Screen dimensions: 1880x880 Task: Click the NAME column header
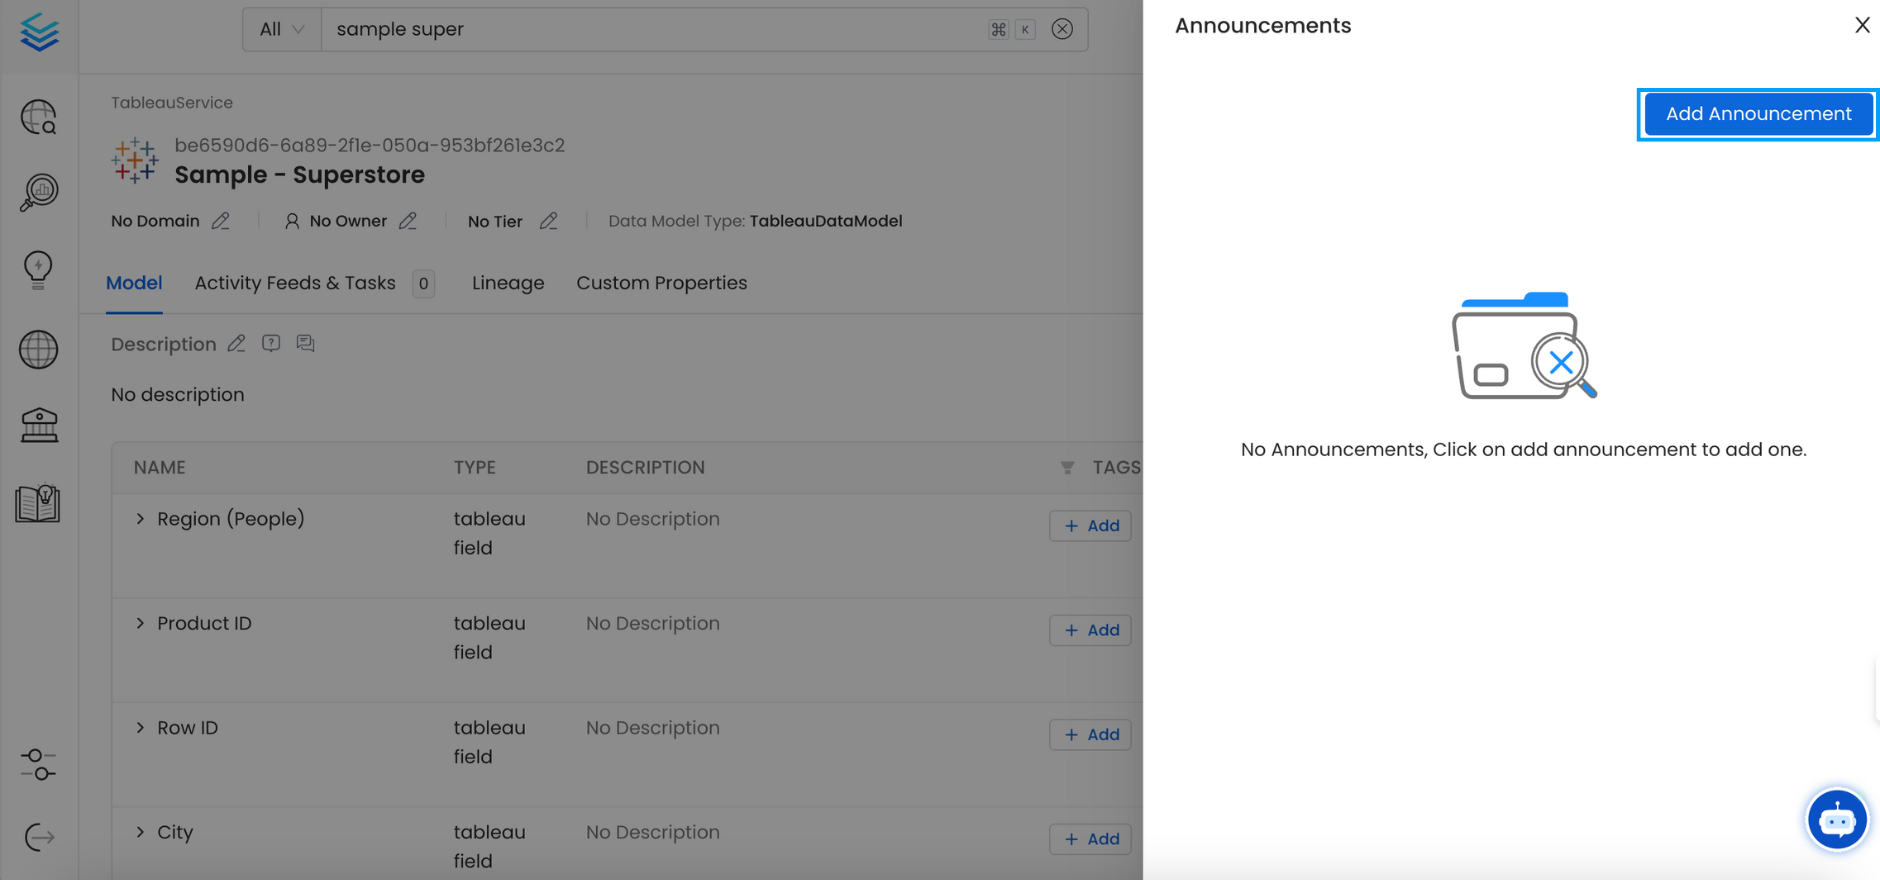[160, 467]
